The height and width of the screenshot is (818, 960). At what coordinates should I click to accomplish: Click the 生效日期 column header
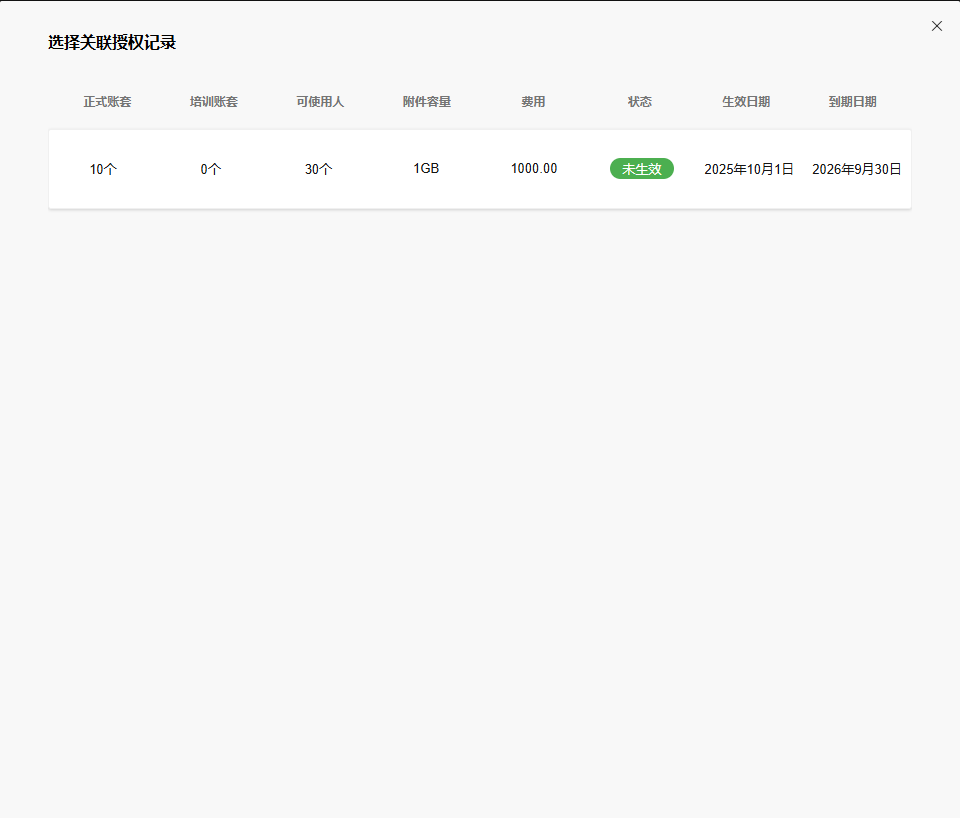tap(746, 102)
